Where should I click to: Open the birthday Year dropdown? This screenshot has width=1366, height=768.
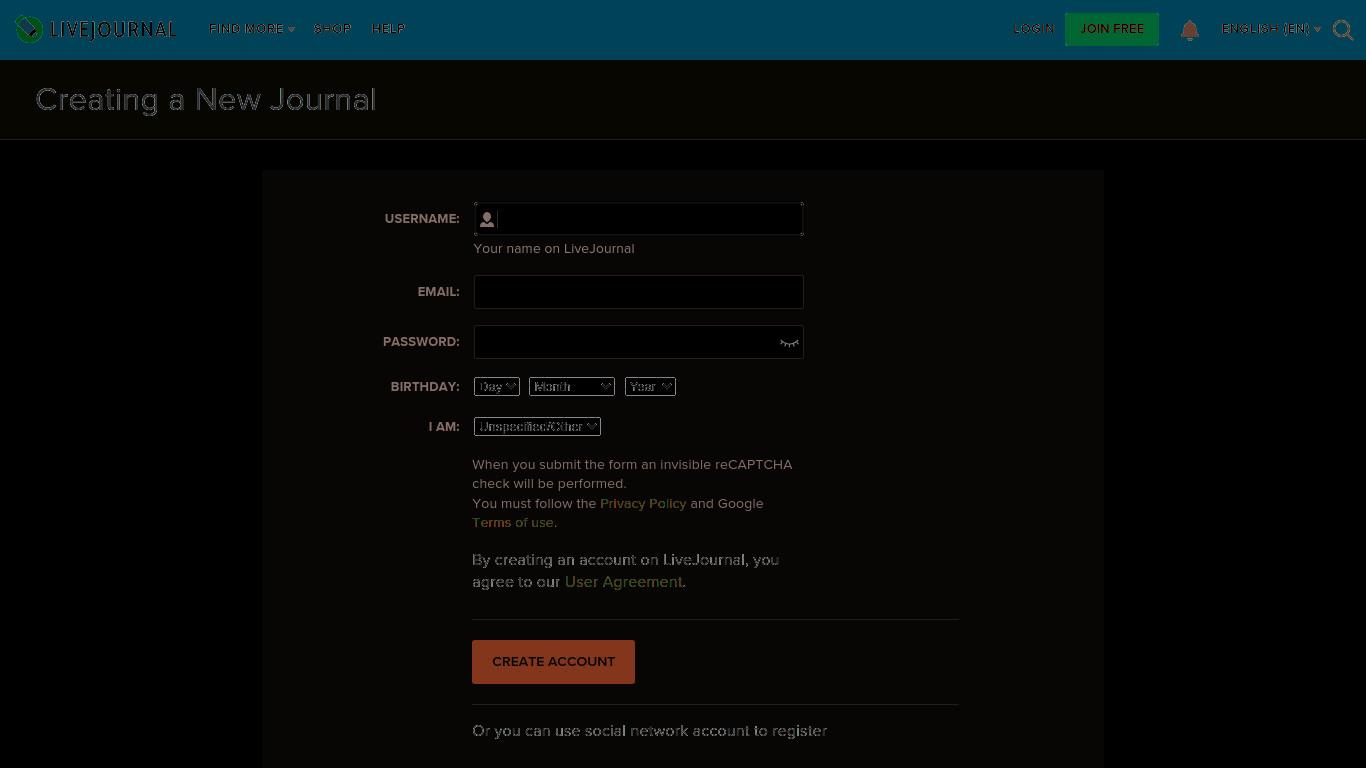pos(650,387)
